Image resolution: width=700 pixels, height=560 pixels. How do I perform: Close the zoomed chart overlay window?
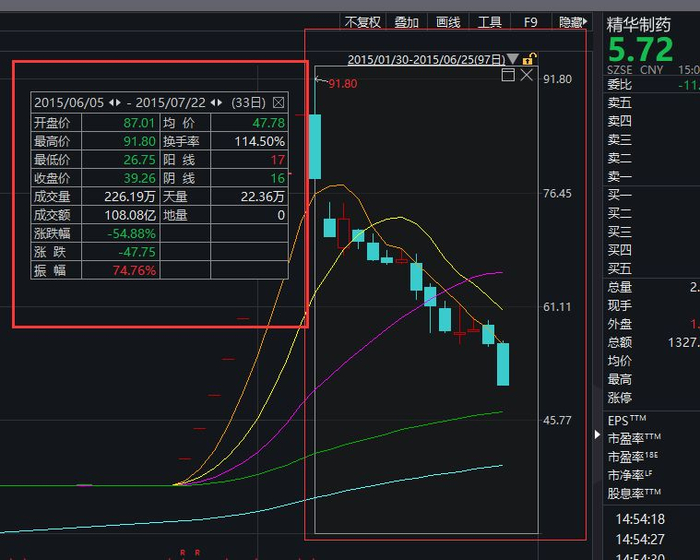527,75
